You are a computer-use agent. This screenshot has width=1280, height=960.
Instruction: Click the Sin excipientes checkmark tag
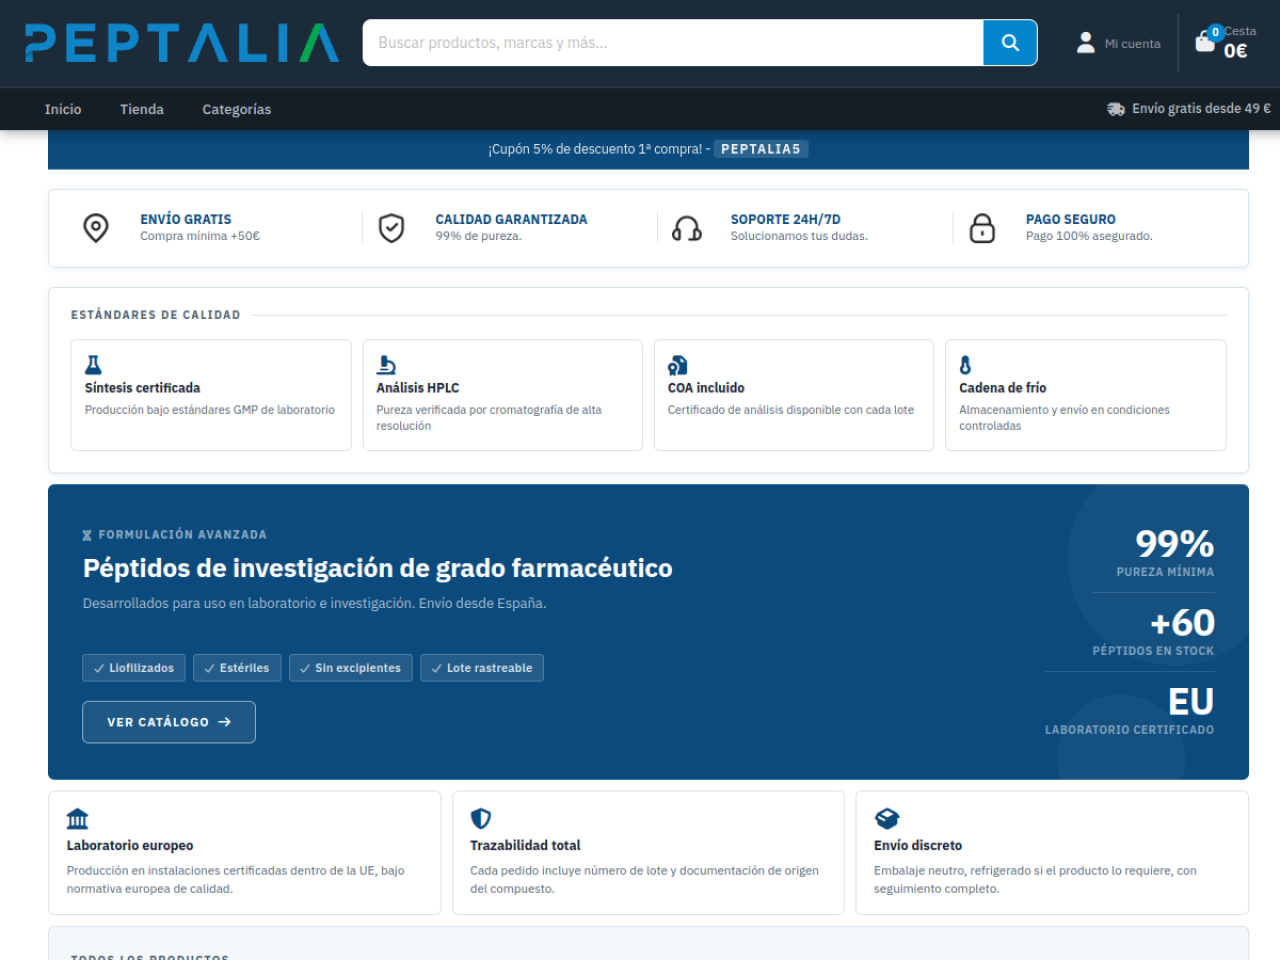(x=351, y=668)
